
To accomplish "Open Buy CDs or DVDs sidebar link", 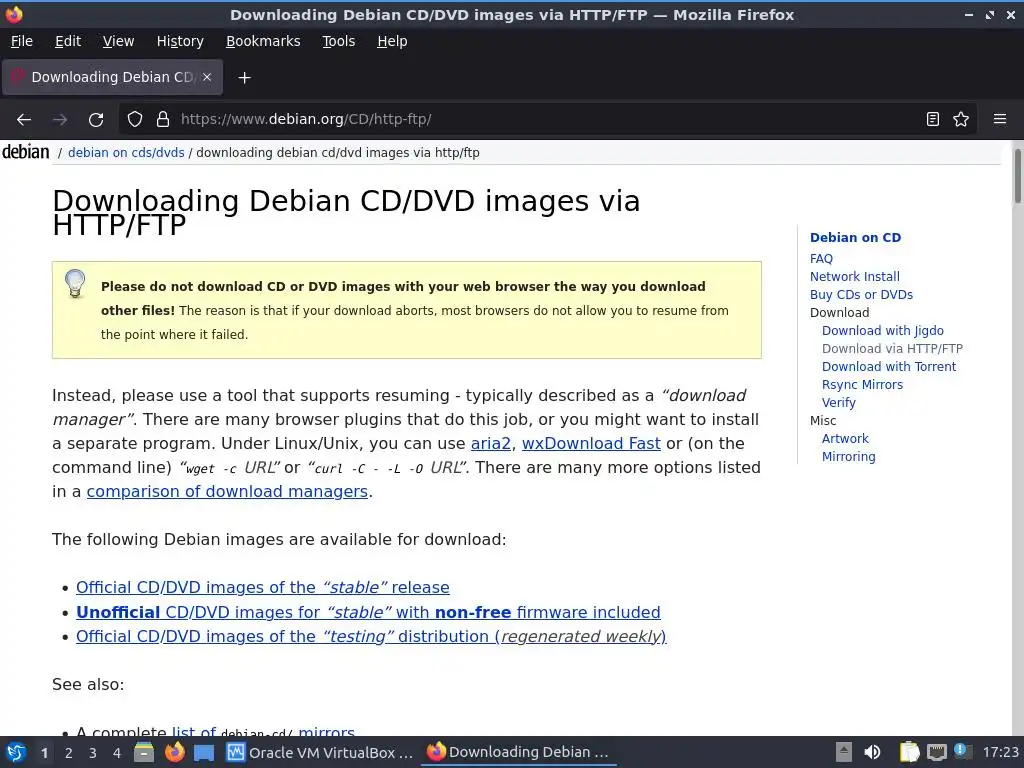I will click(861, 295).
